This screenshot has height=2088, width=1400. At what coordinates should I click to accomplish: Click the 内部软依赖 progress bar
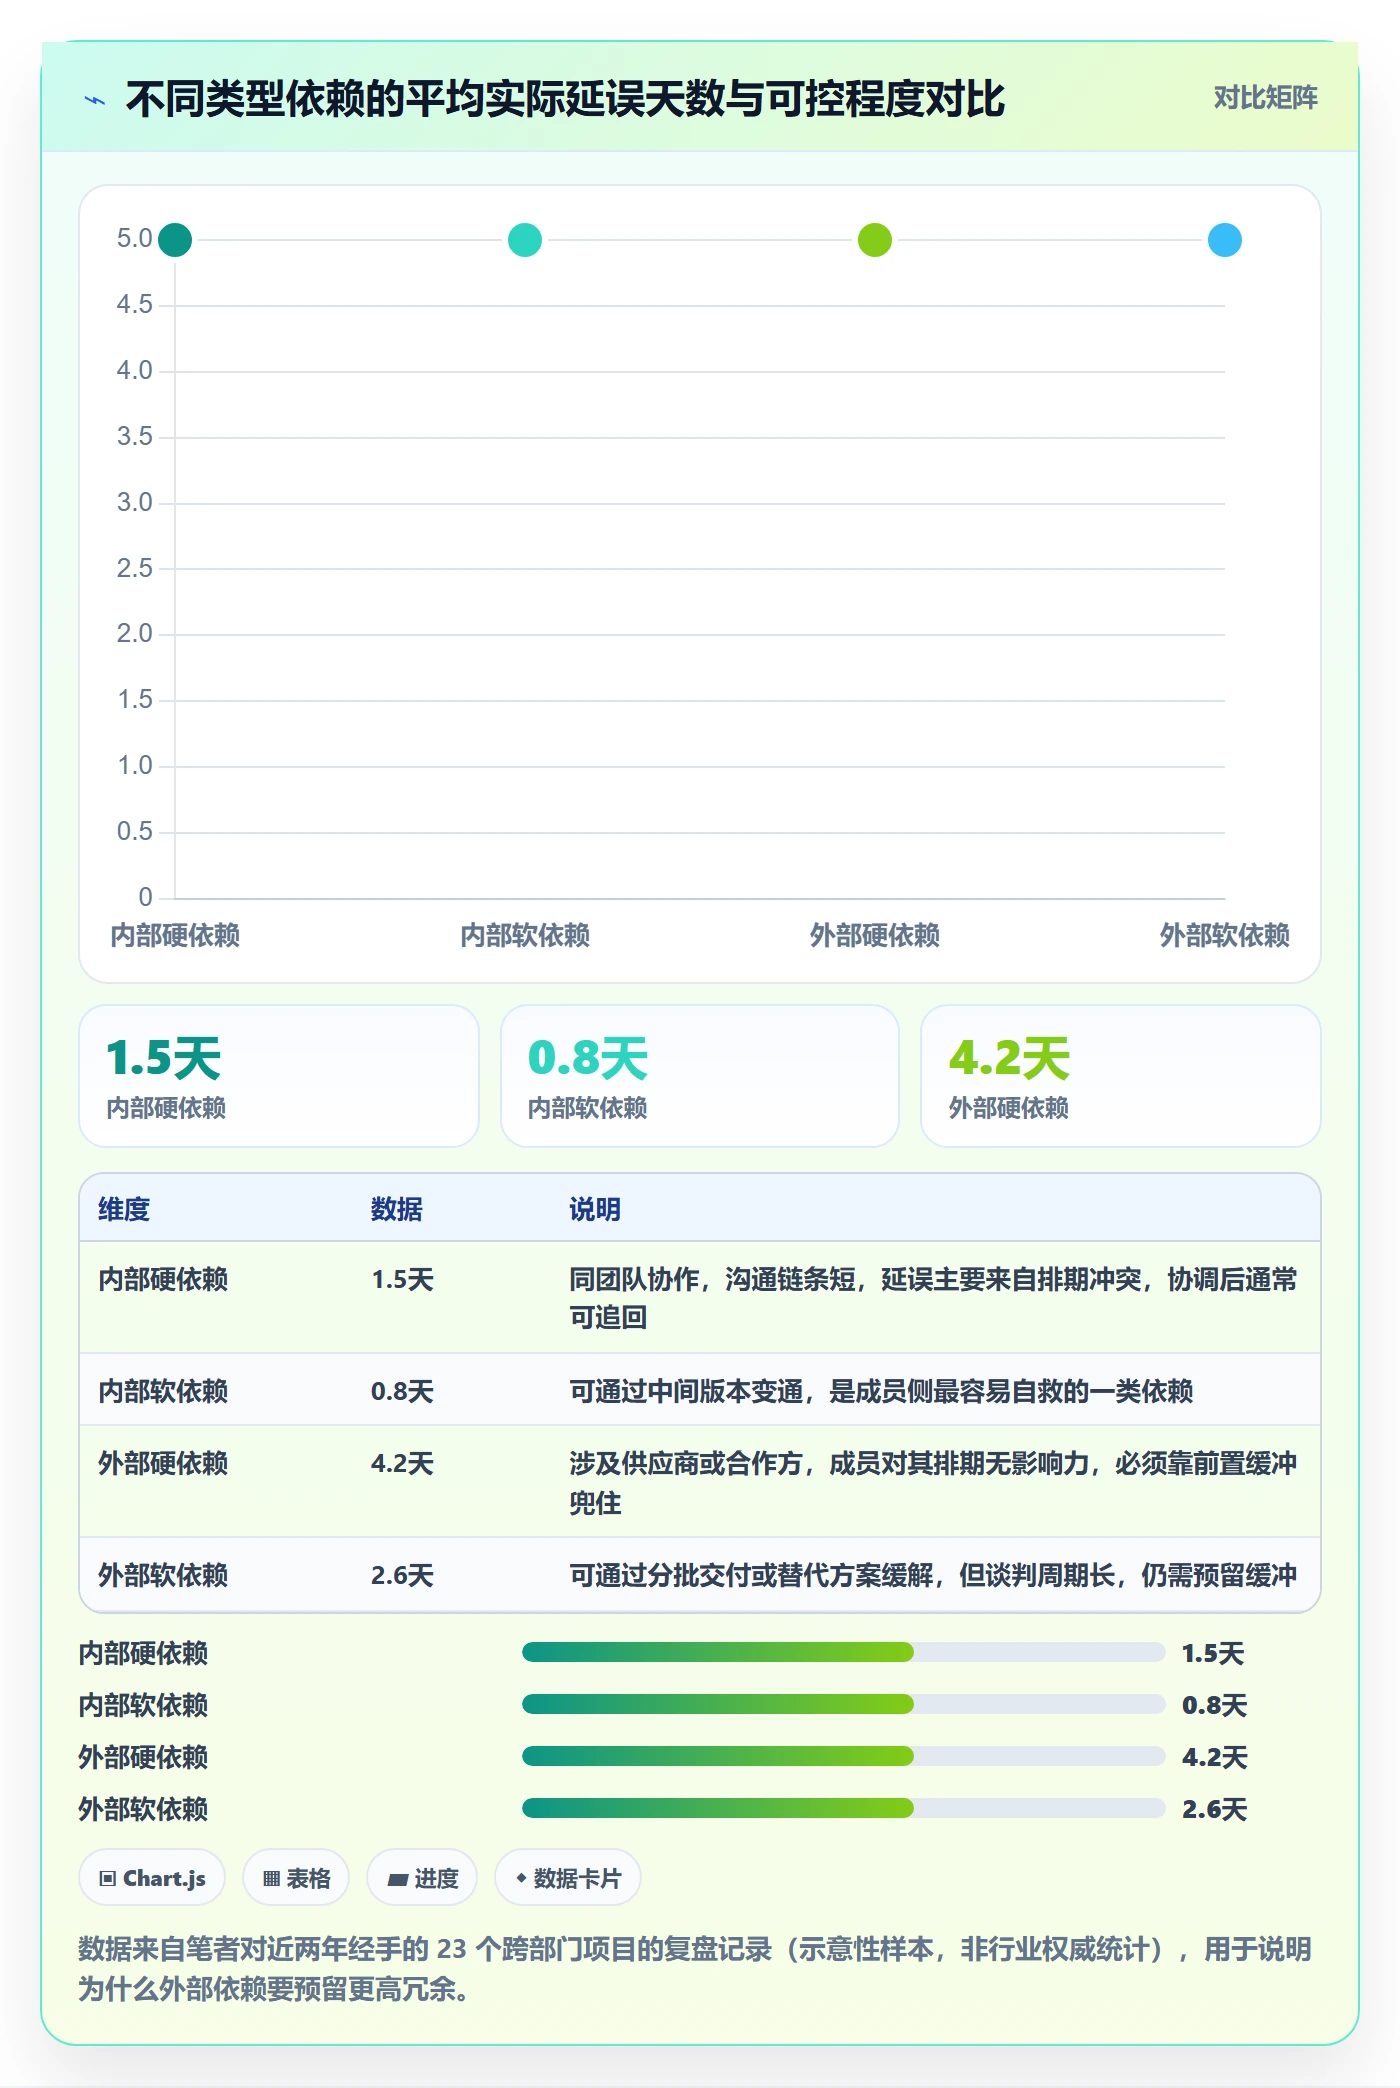843,1704
